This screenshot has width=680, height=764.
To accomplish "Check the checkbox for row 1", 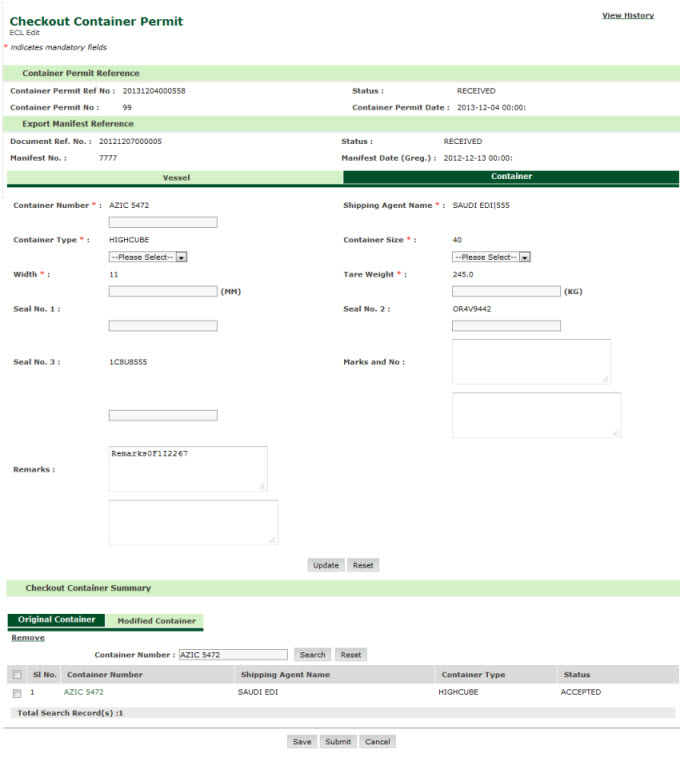I will 17,692.
